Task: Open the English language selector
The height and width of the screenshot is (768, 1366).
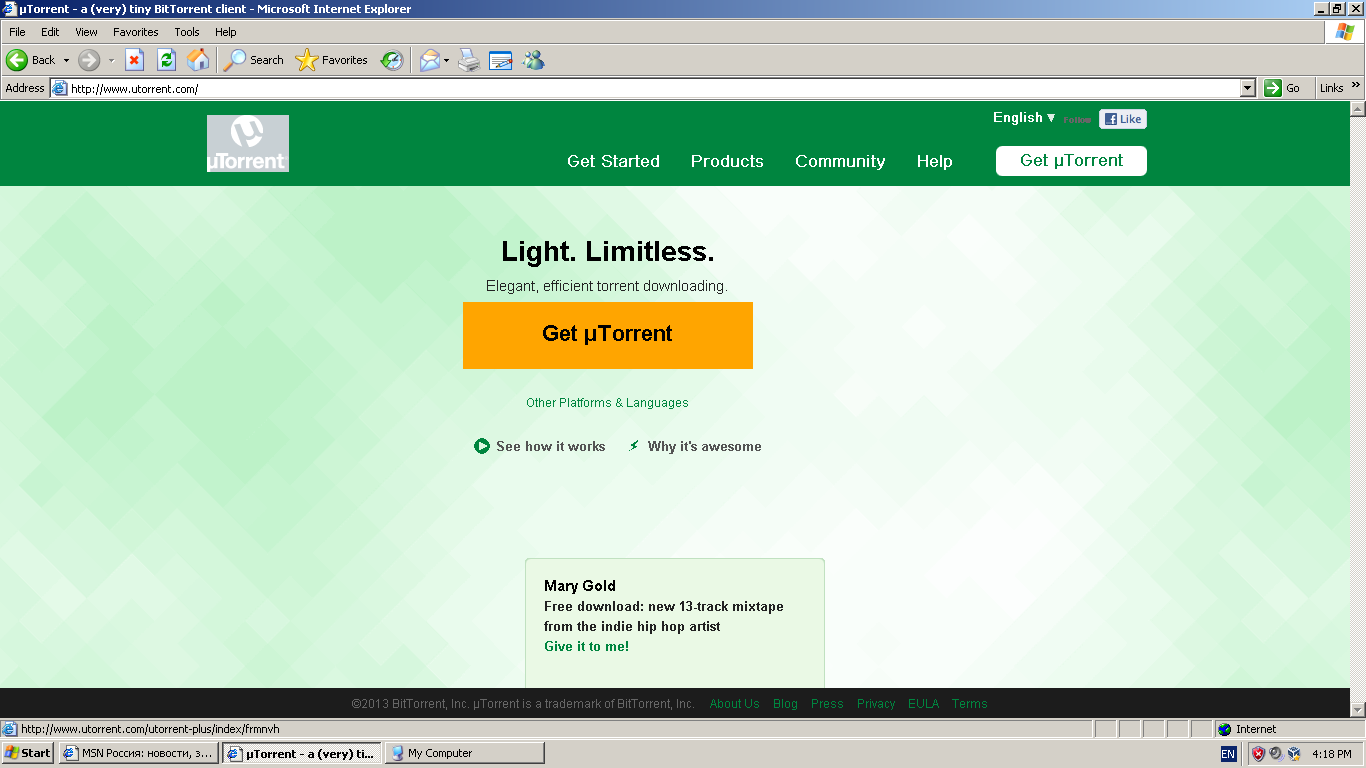Action: [1024, 118]
